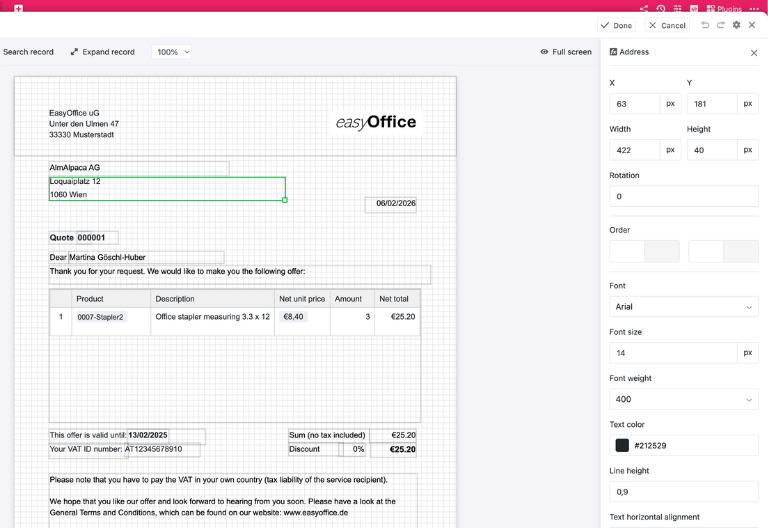Open page settings via gear icon
768x528 pixels.
pos(737,25)
